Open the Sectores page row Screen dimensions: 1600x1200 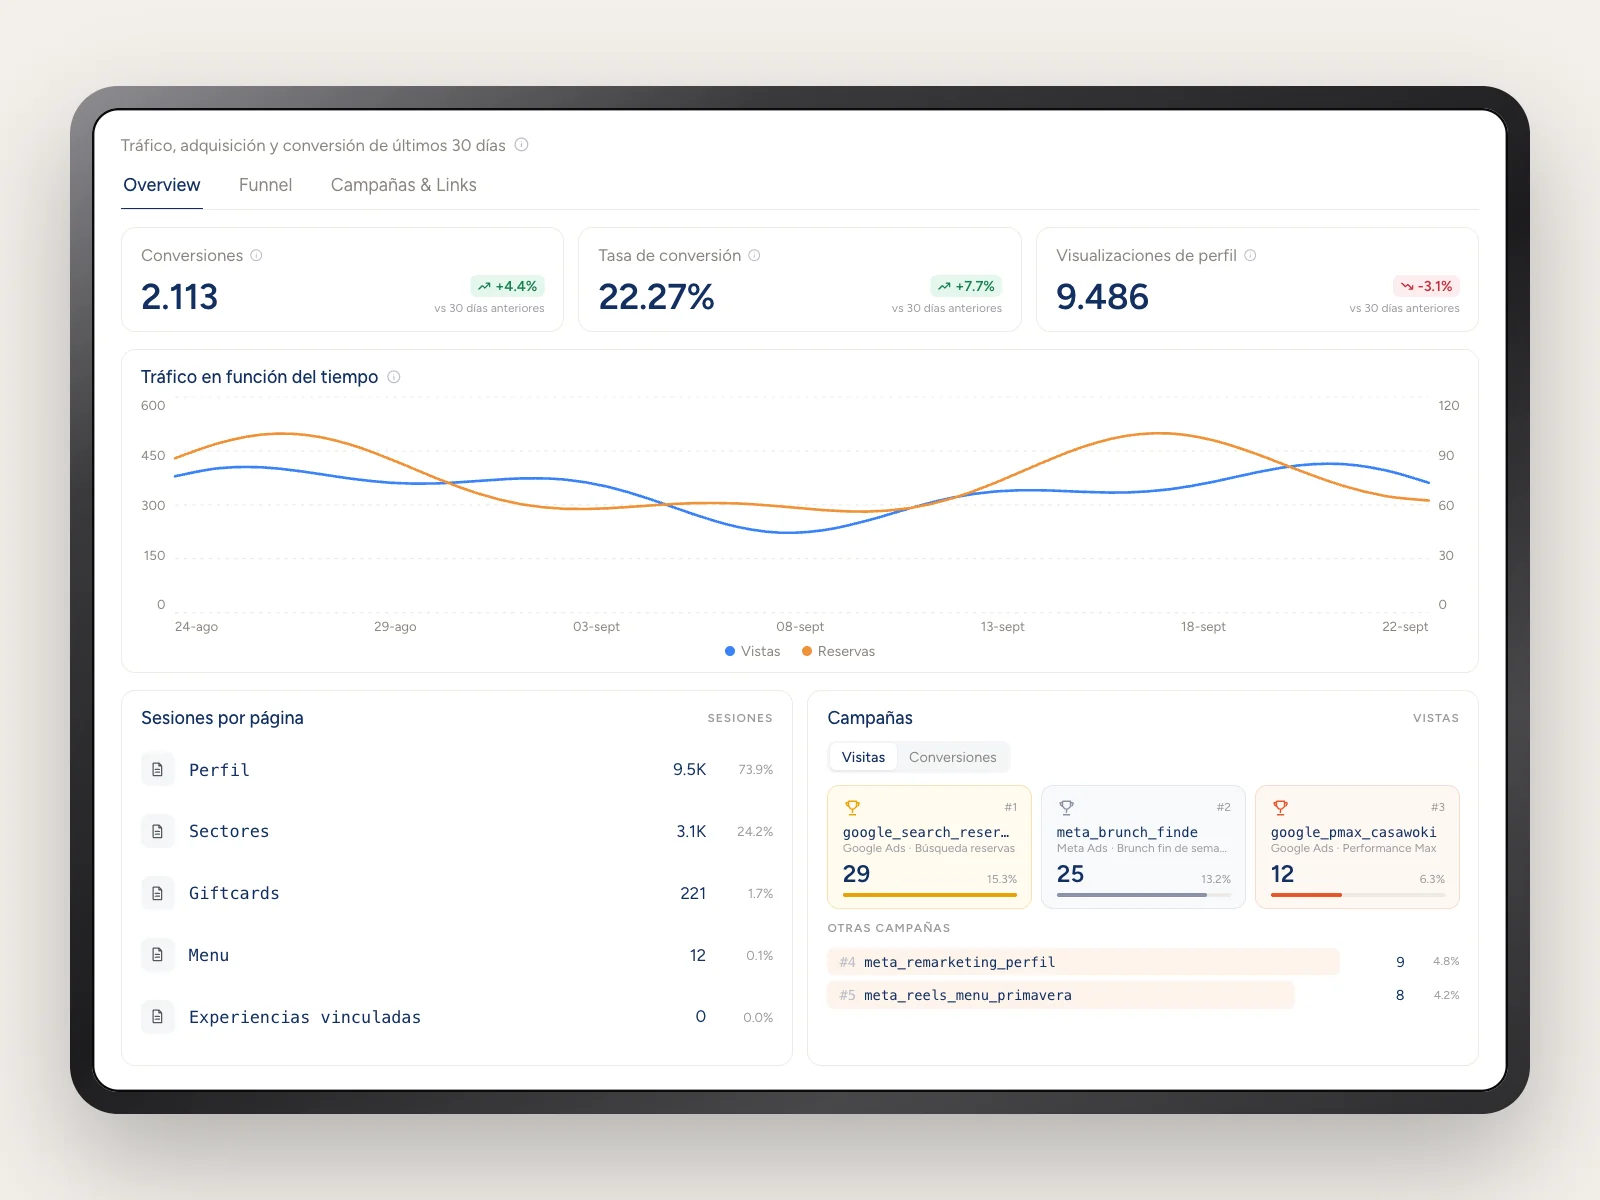point(457,832)
